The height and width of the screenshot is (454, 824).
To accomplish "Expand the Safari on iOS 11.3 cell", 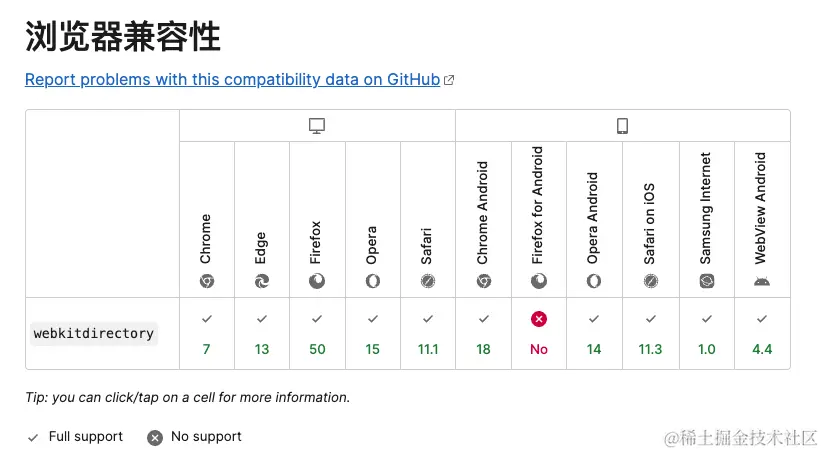I will (651, 334).
